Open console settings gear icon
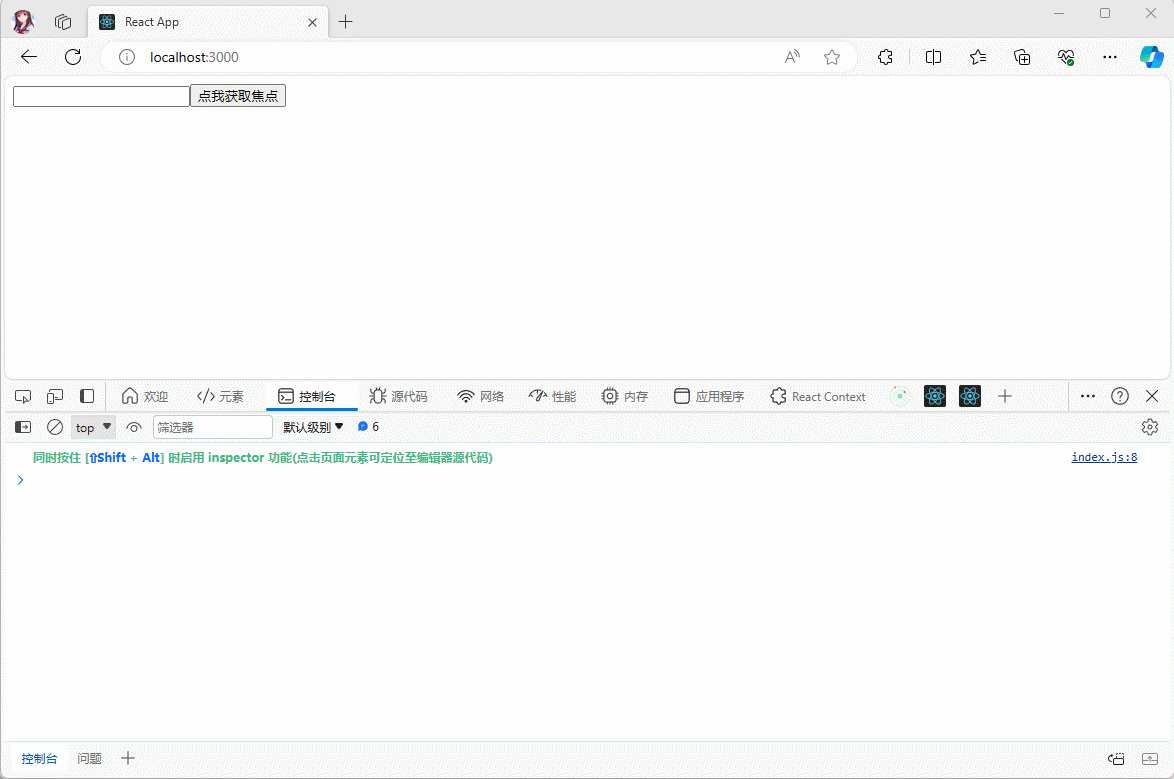Image resolution: width=1174 pixels, height=779 pixels. pos(1150,427)
